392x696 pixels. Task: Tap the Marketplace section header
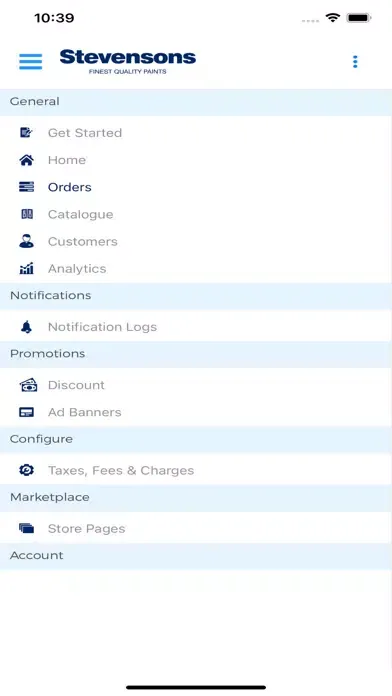coord(196,497)
